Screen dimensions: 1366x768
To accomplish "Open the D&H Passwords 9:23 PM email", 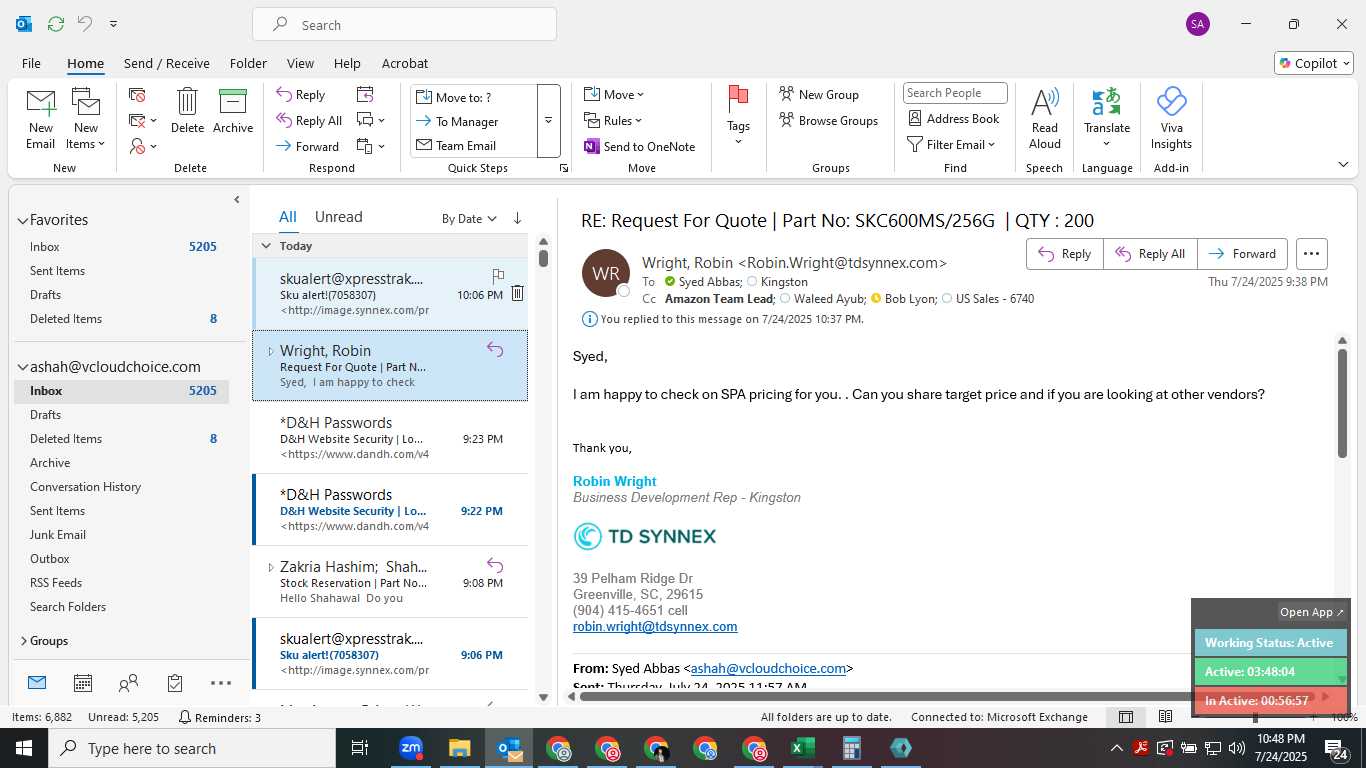I will 390,438.
